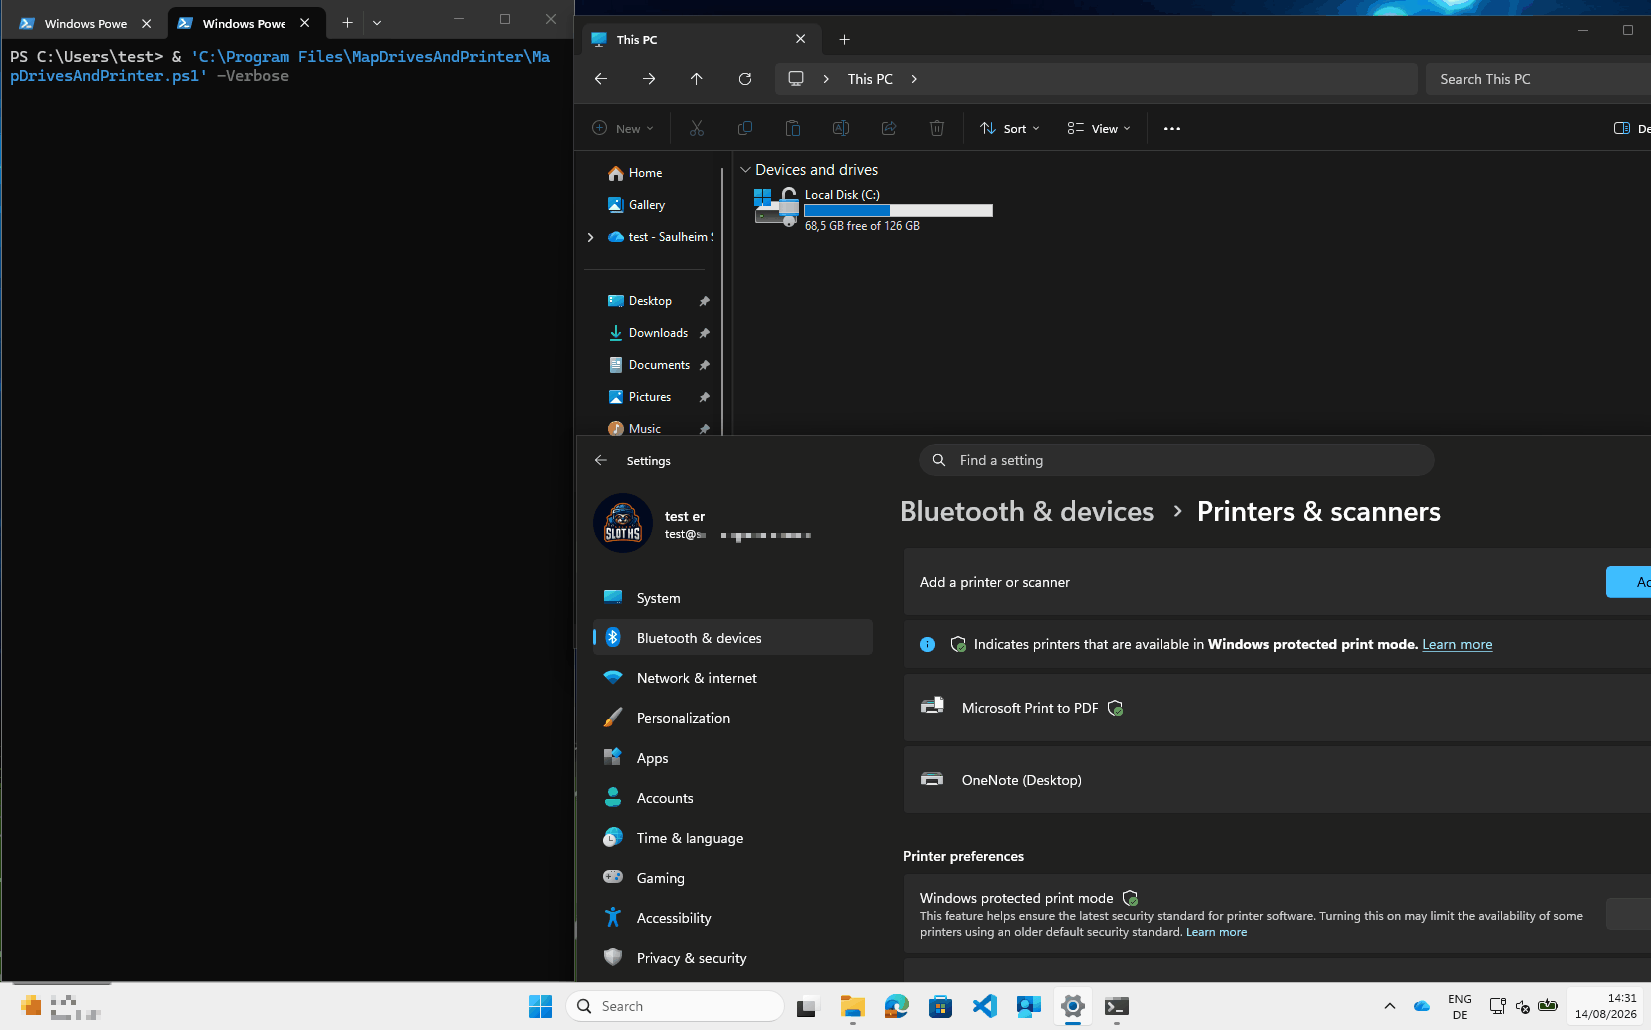Go back in File Explorer

(x=601, y=79)
